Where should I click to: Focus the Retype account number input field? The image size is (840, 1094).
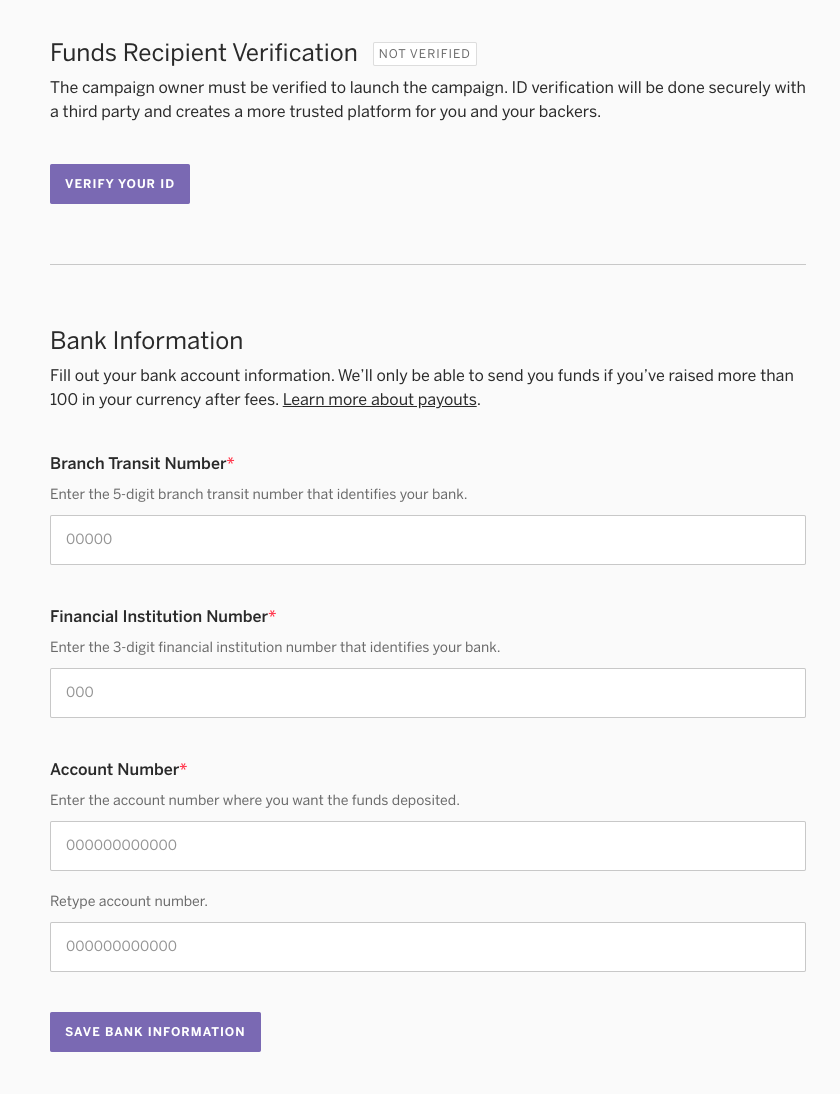pyautogui.click(x=428, y=947)
